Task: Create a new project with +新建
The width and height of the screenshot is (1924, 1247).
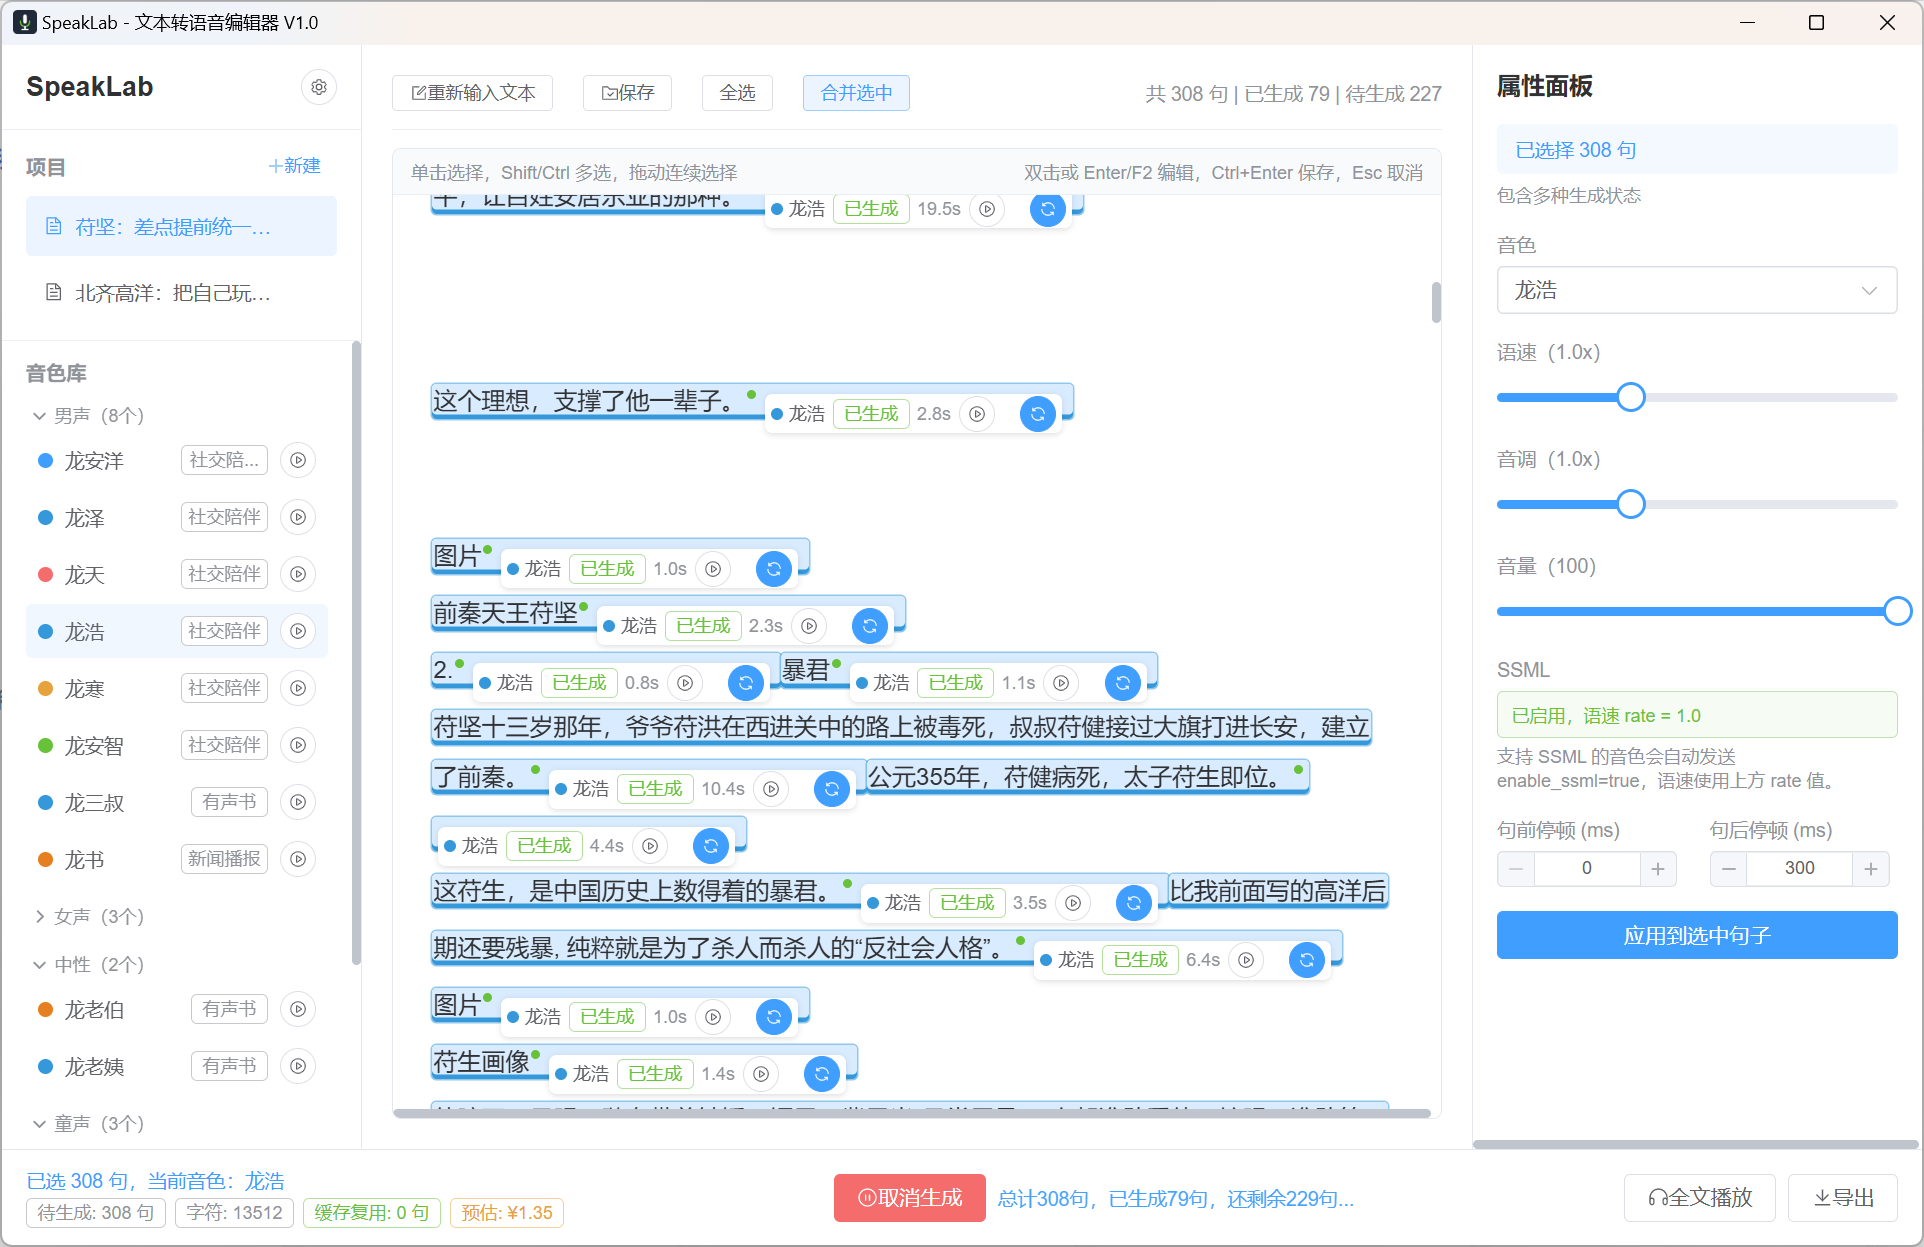Action: (295, 166)
